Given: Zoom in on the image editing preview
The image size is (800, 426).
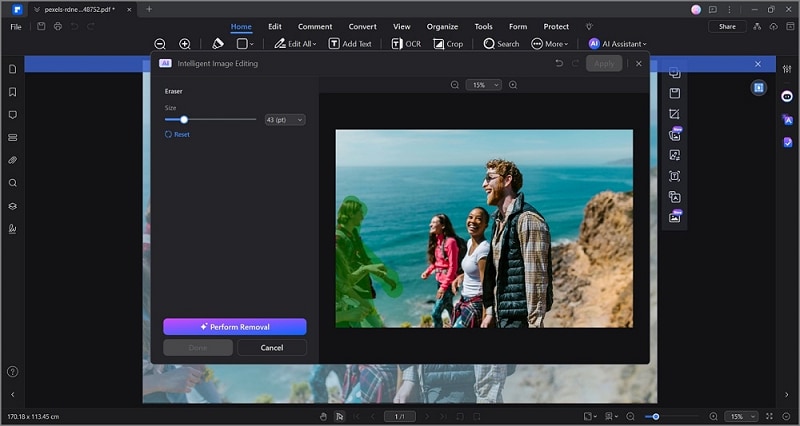Looking at the screenshot, I should (x=513, y=85).
